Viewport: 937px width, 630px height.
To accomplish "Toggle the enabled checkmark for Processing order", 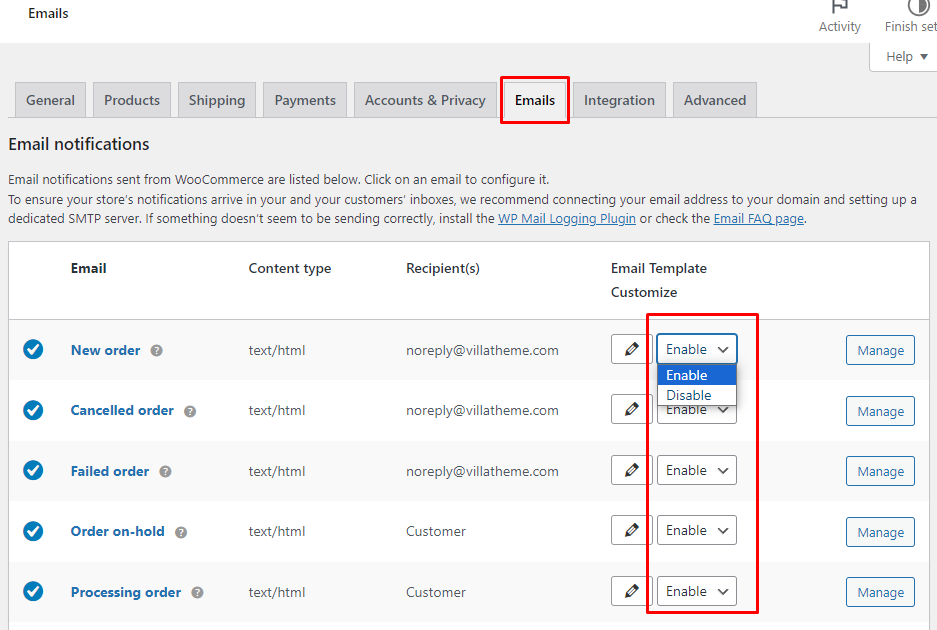I will [33, 591].
